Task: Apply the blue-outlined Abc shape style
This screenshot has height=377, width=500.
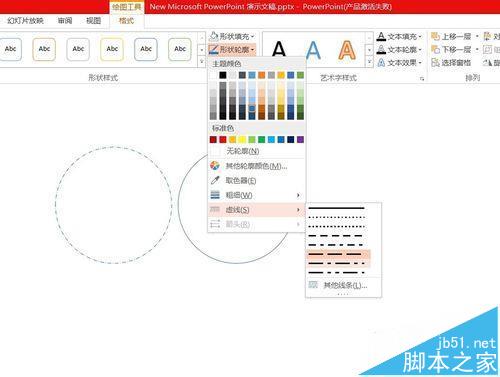Action: coord(146,49)
